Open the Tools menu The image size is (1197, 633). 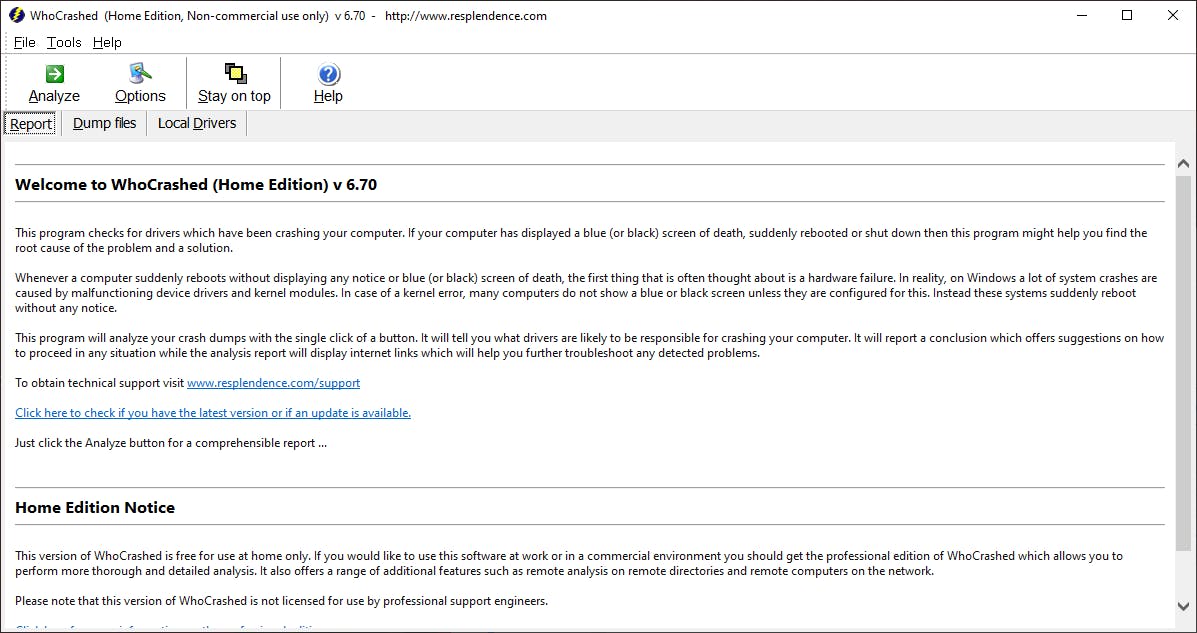click(x=64, y=42)
